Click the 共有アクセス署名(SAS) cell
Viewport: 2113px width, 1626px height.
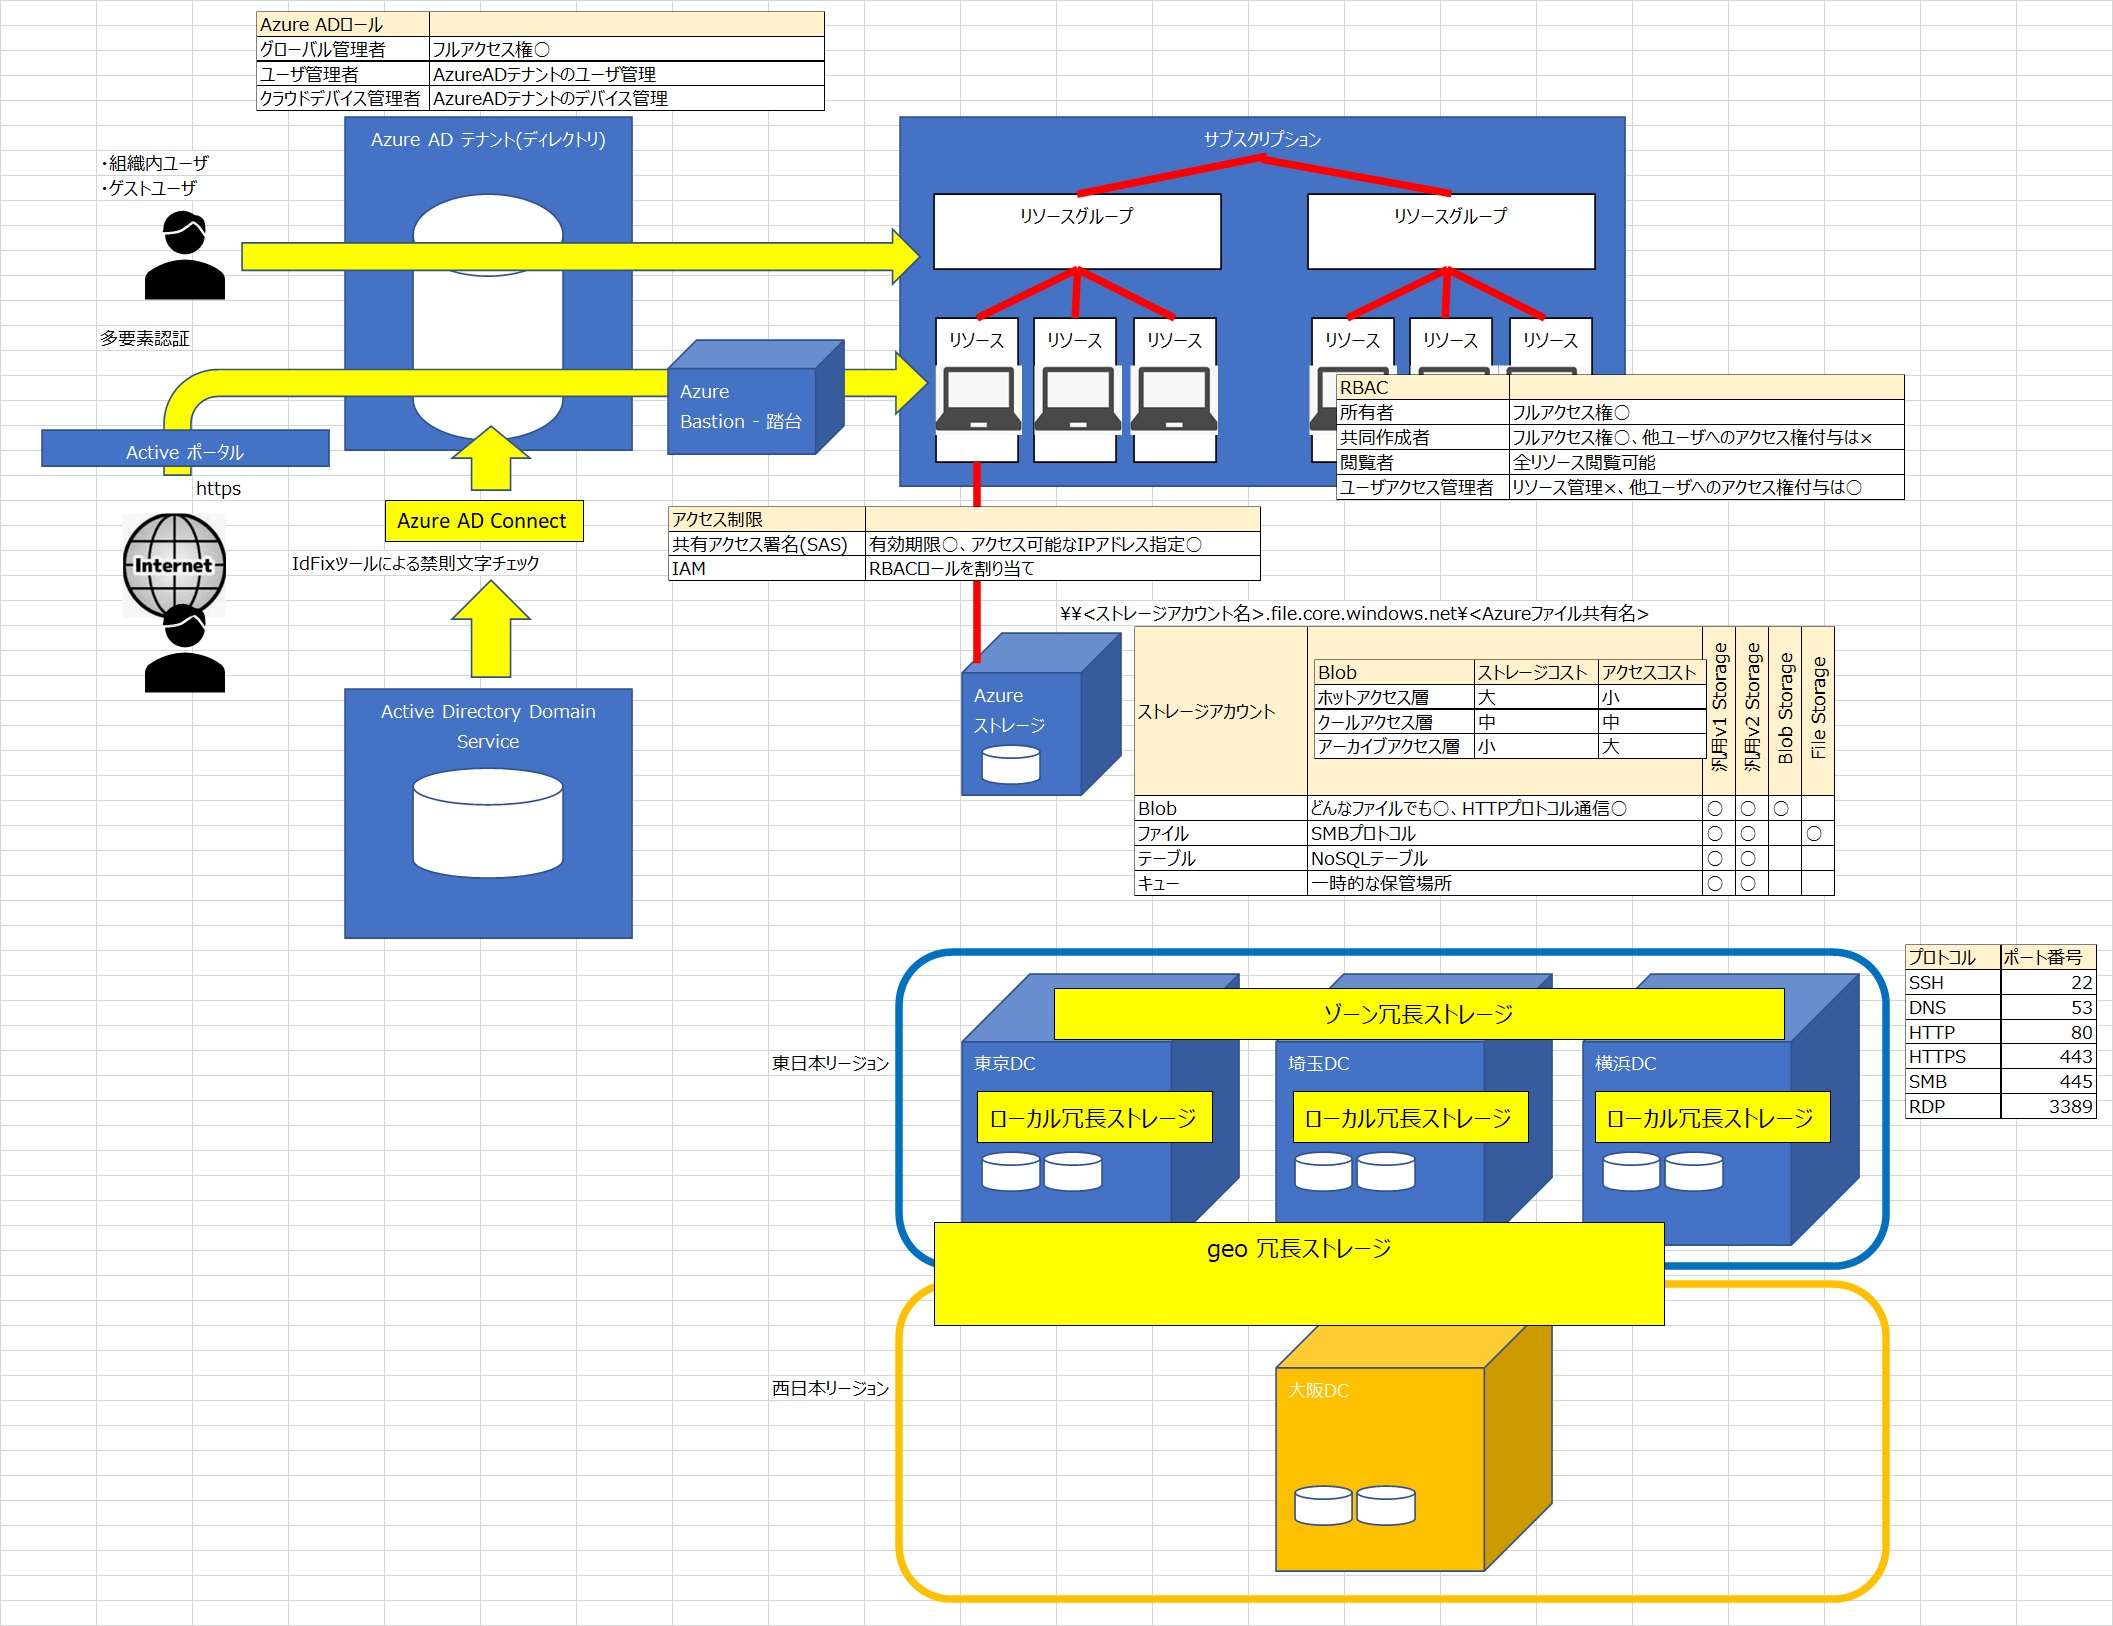pyautogui.click(x=767, y=544)
